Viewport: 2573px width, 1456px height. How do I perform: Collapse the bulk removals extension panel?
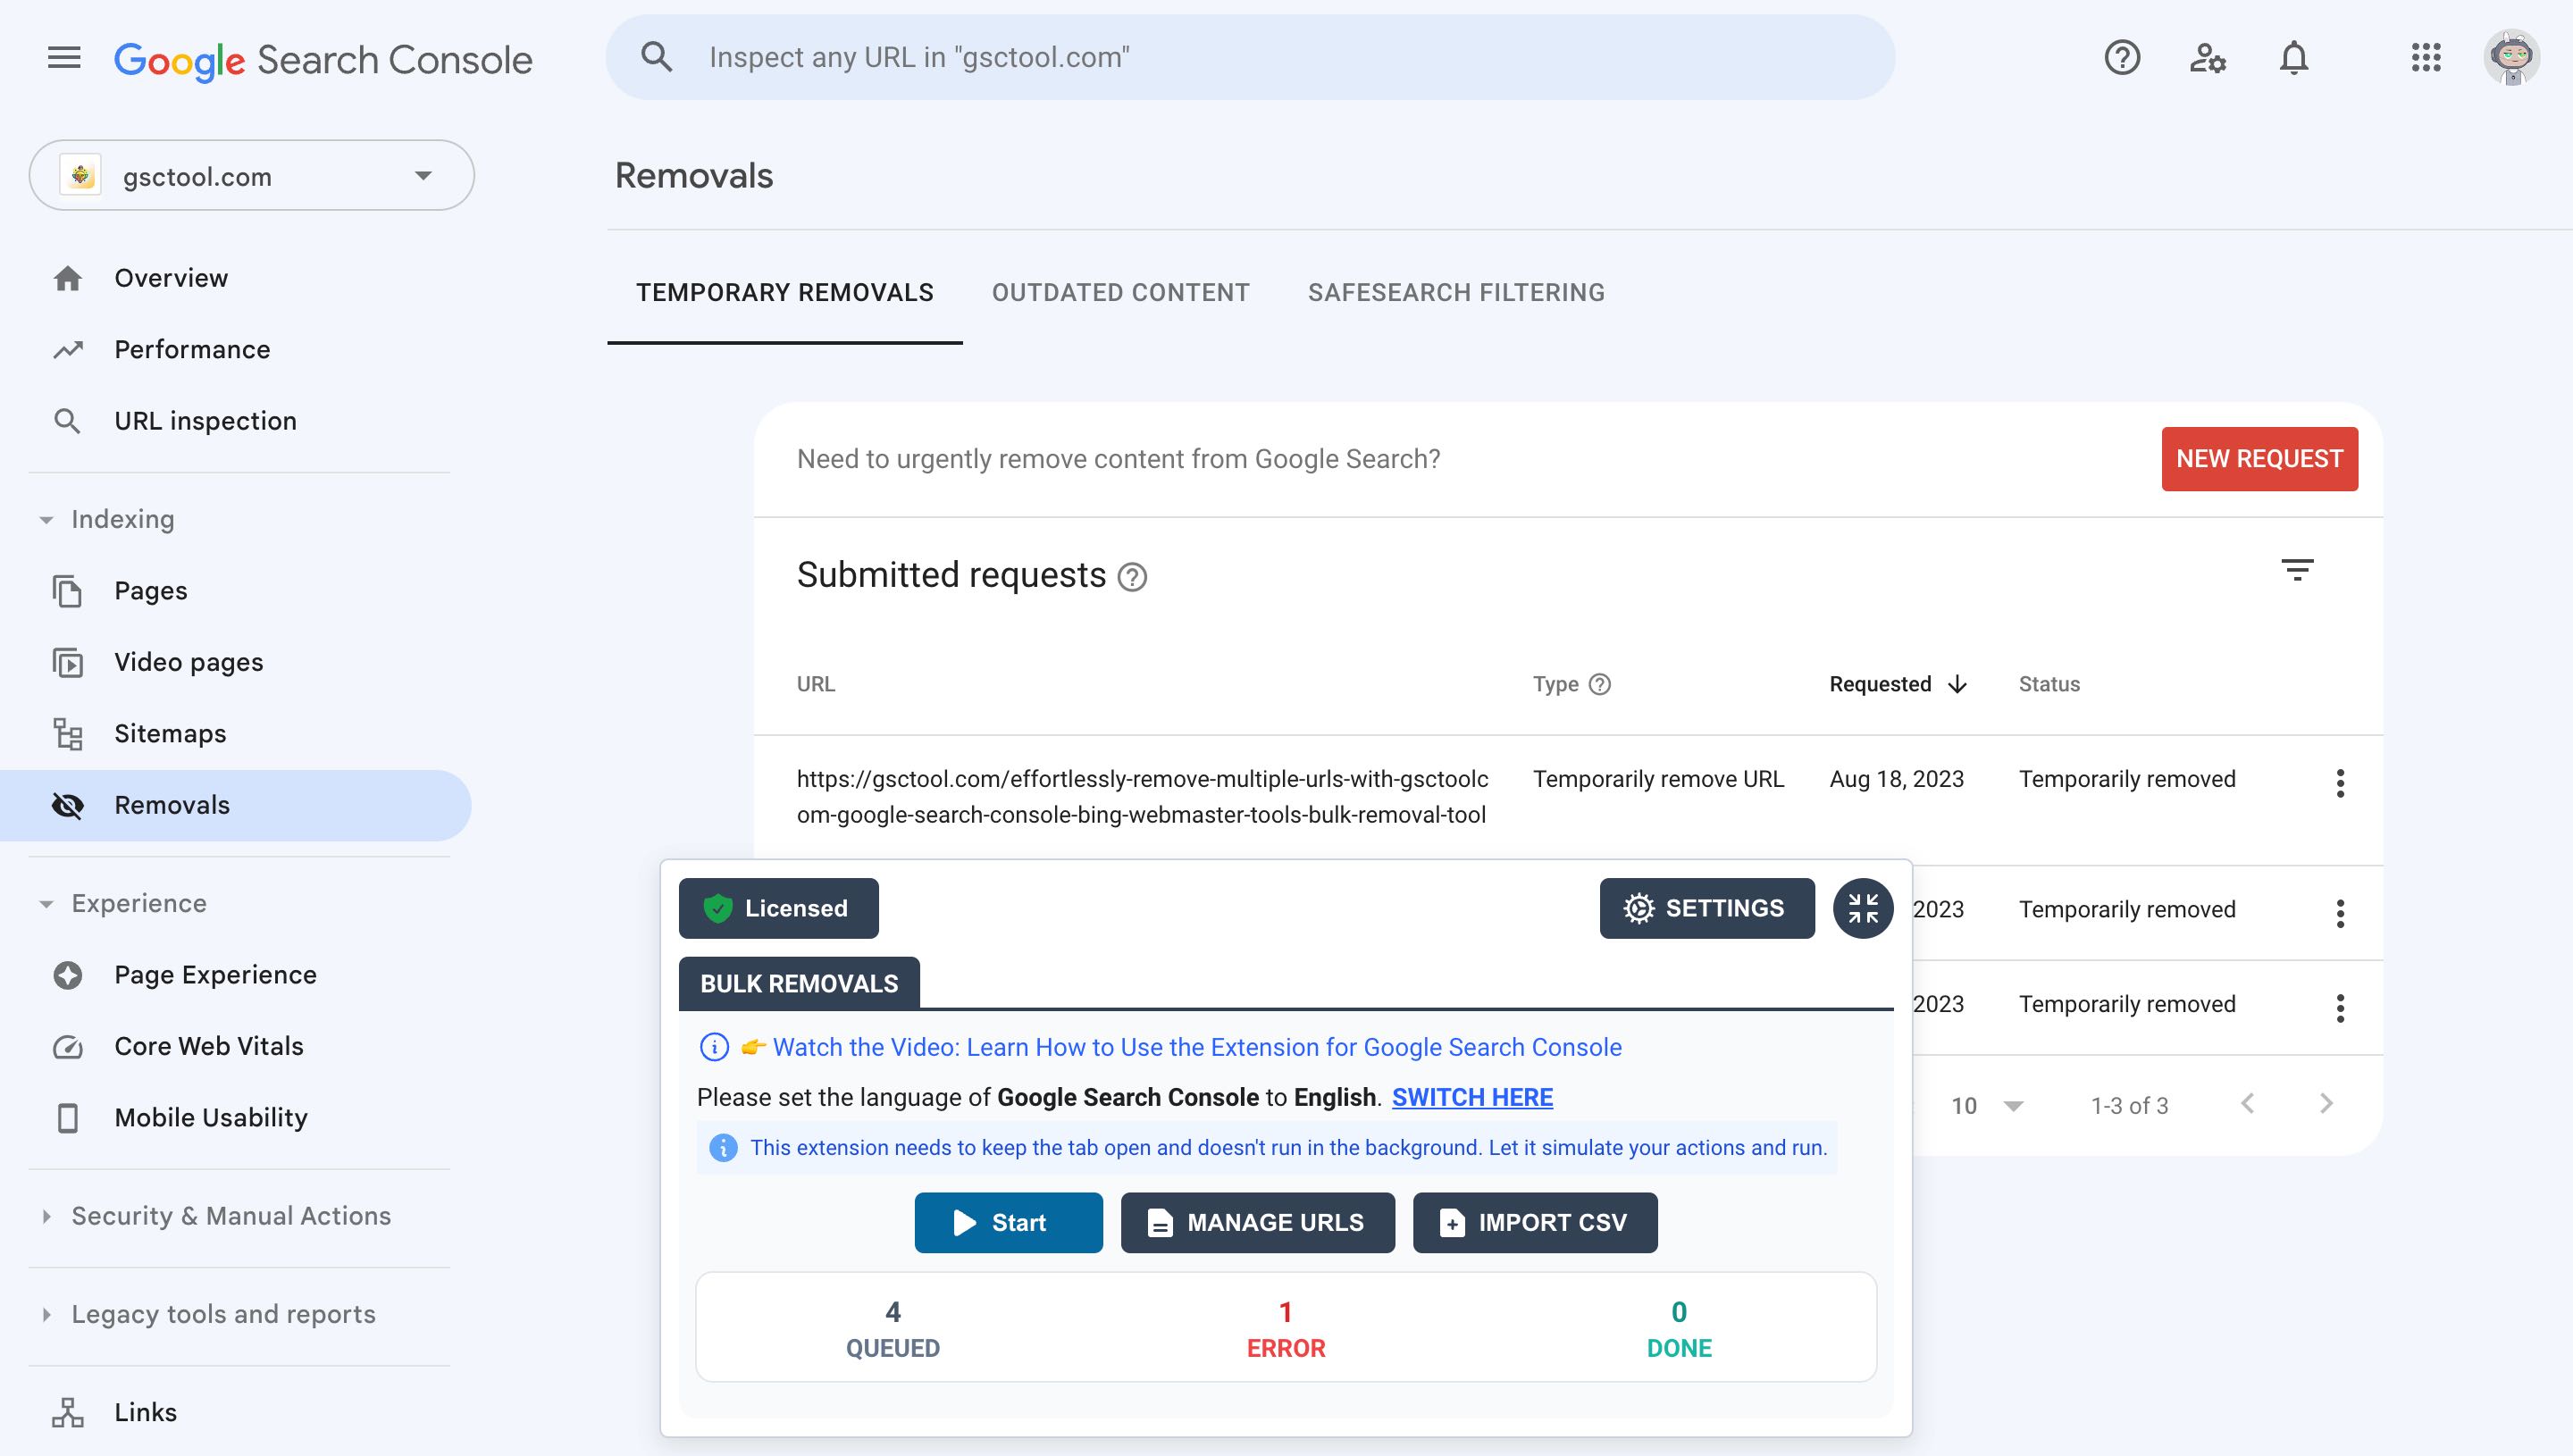pyautogui.click(x=1862, y=908)
